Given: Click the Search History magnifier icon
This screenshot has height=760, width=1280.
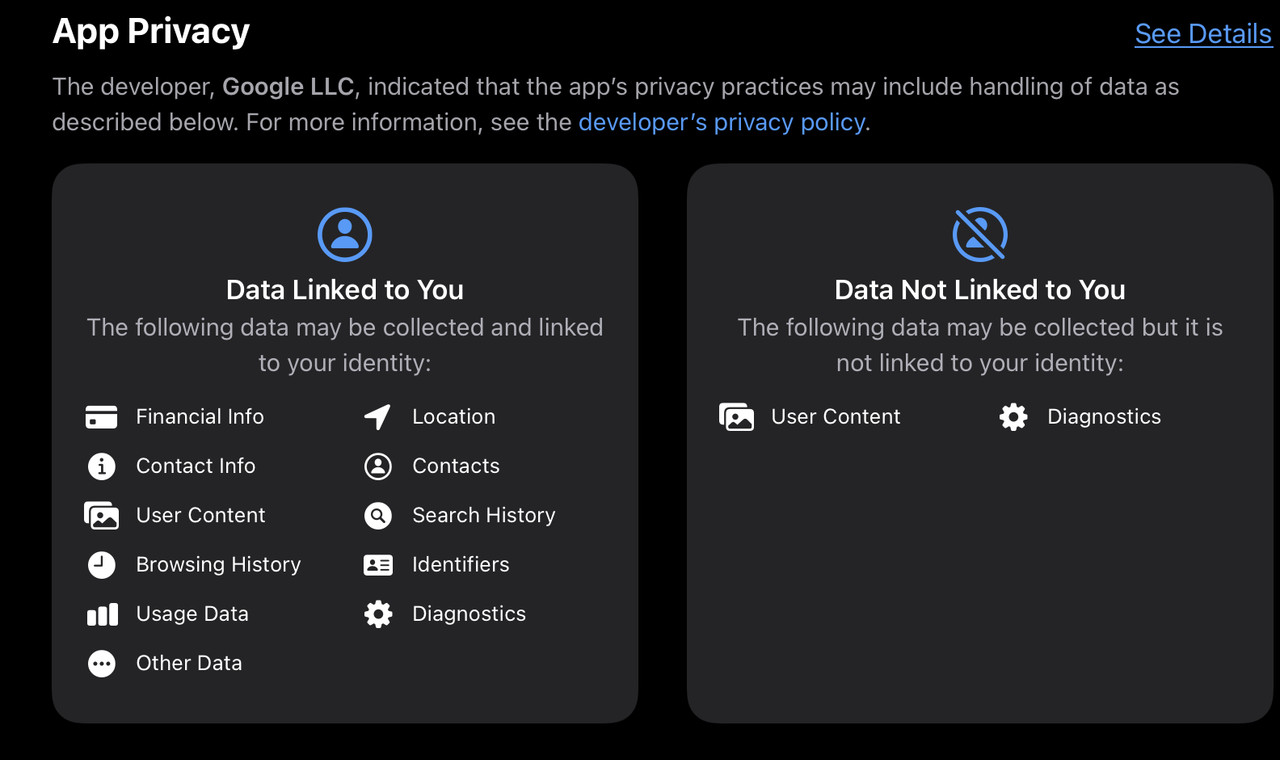Looking at the screenshot, I should pos(378,515).
